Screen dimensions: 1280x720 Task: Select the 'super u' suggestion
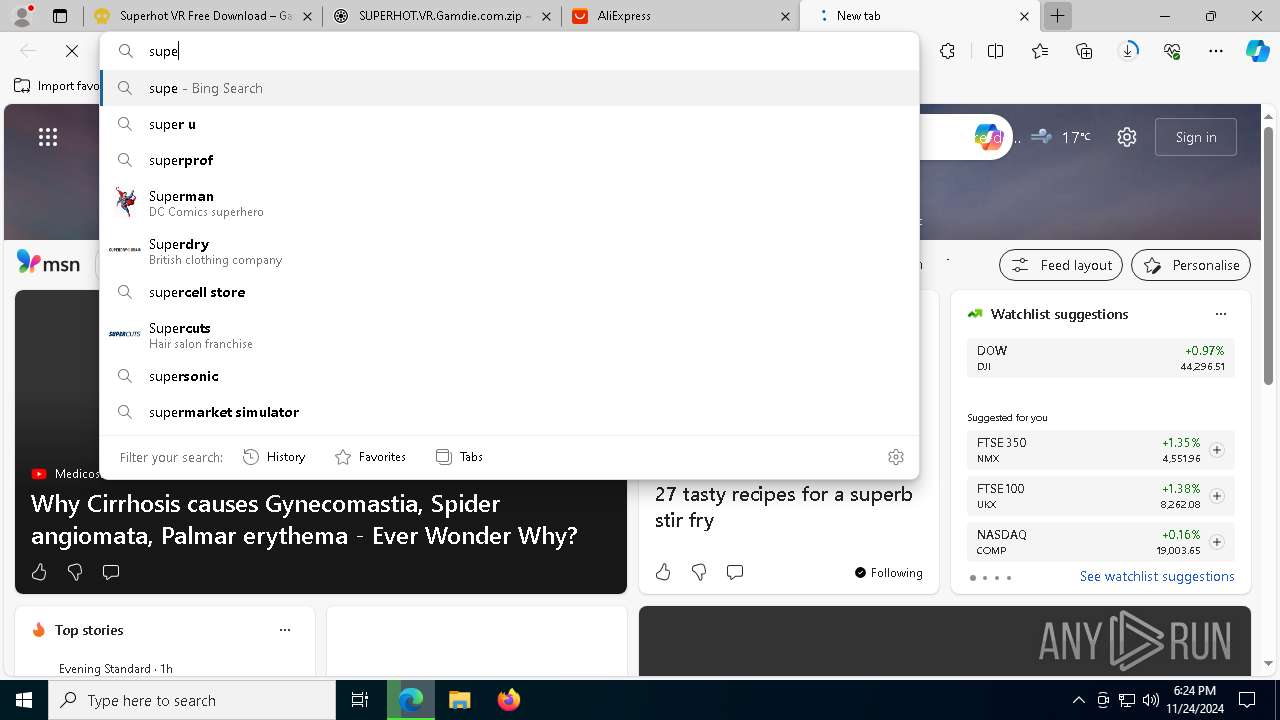509,124
